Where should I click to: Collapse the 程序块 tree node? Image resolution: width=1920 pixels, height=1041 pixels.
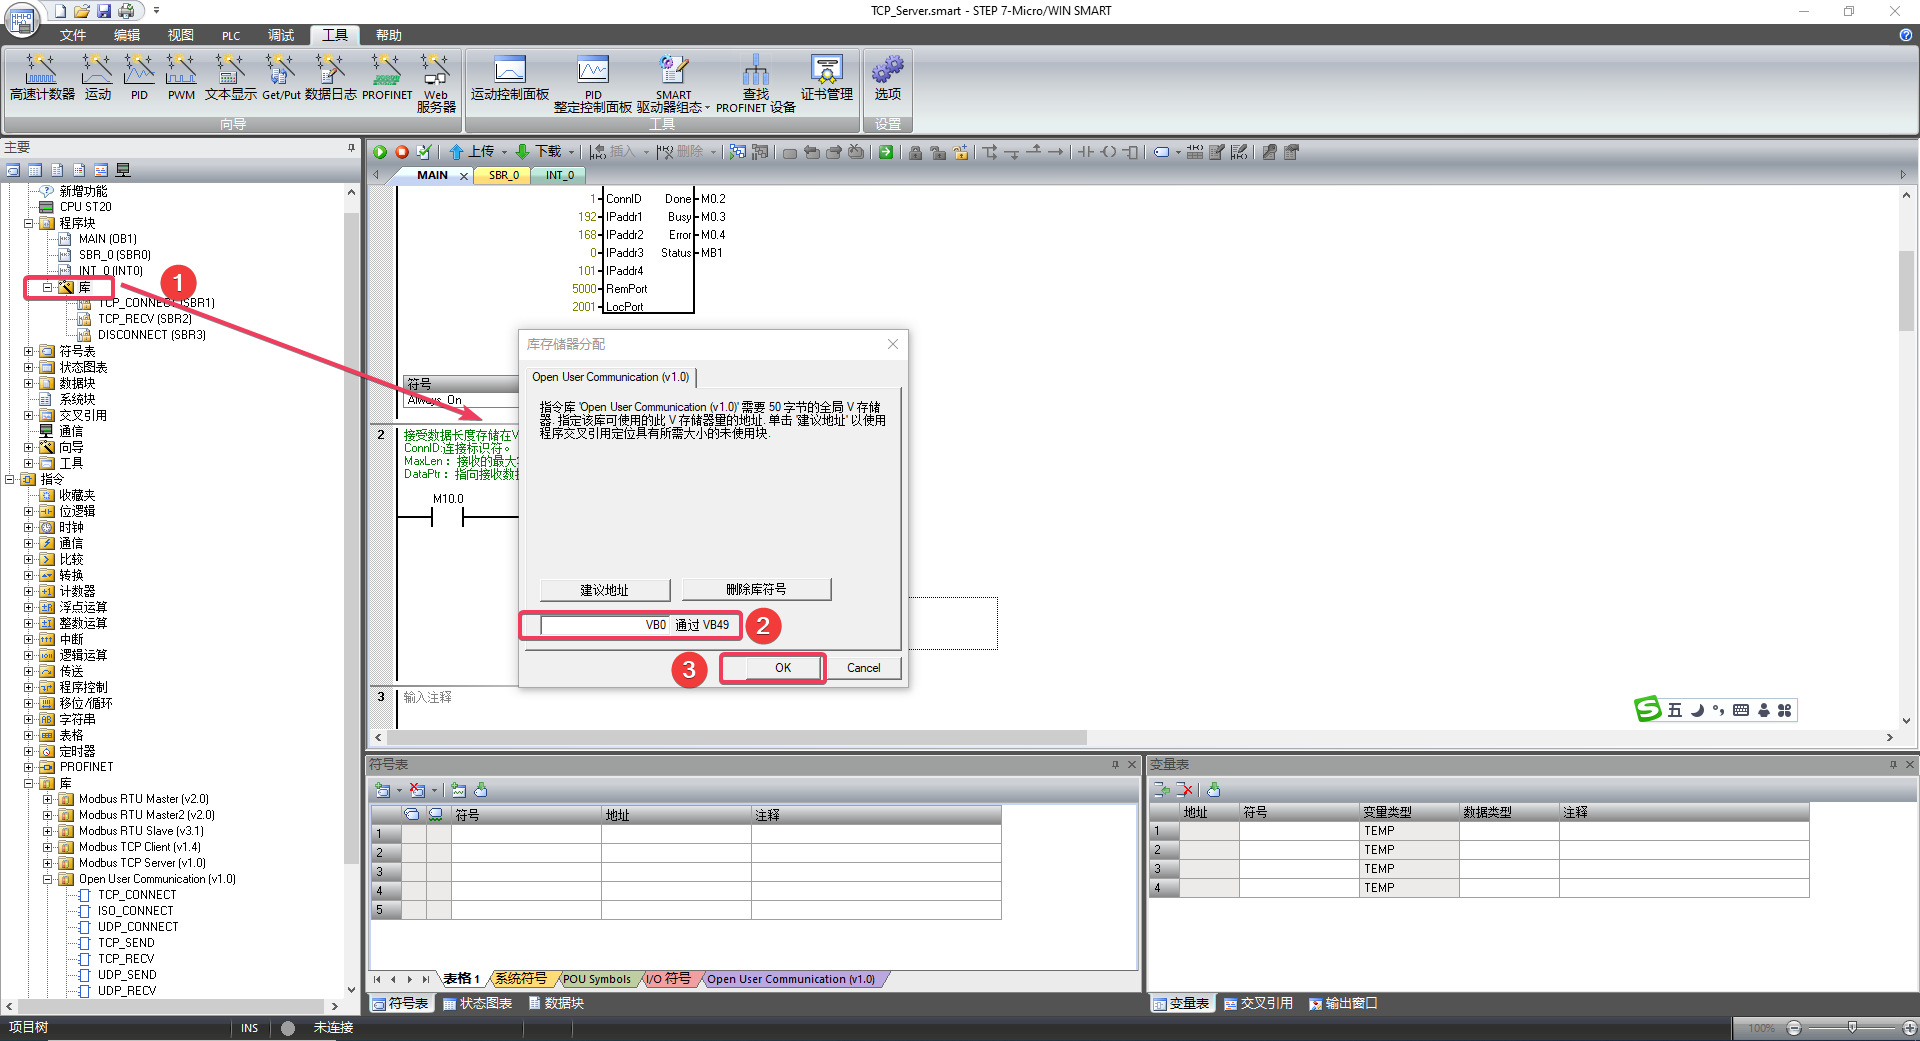coord(28,223)
